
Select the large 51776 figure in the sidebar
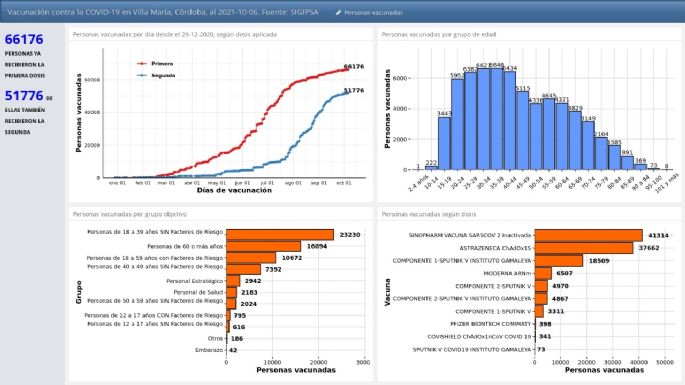point(24,96)
